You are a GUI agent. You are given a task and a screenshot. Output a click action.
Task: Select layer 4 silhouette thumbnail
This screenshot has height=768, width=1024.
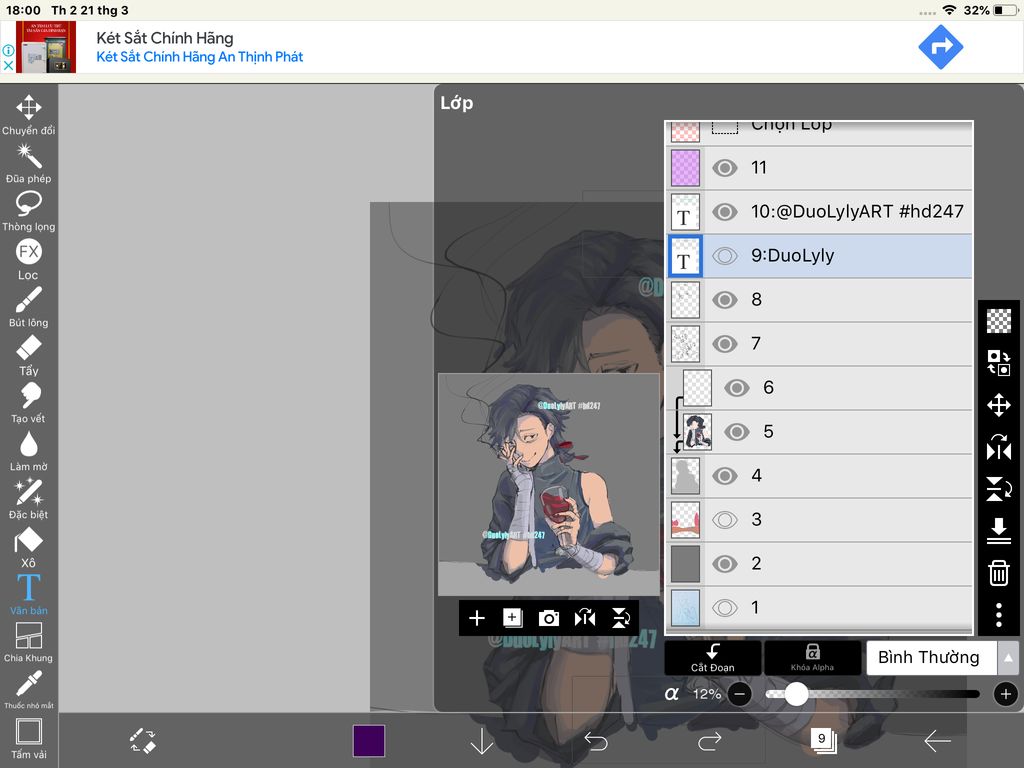(685, 475)
